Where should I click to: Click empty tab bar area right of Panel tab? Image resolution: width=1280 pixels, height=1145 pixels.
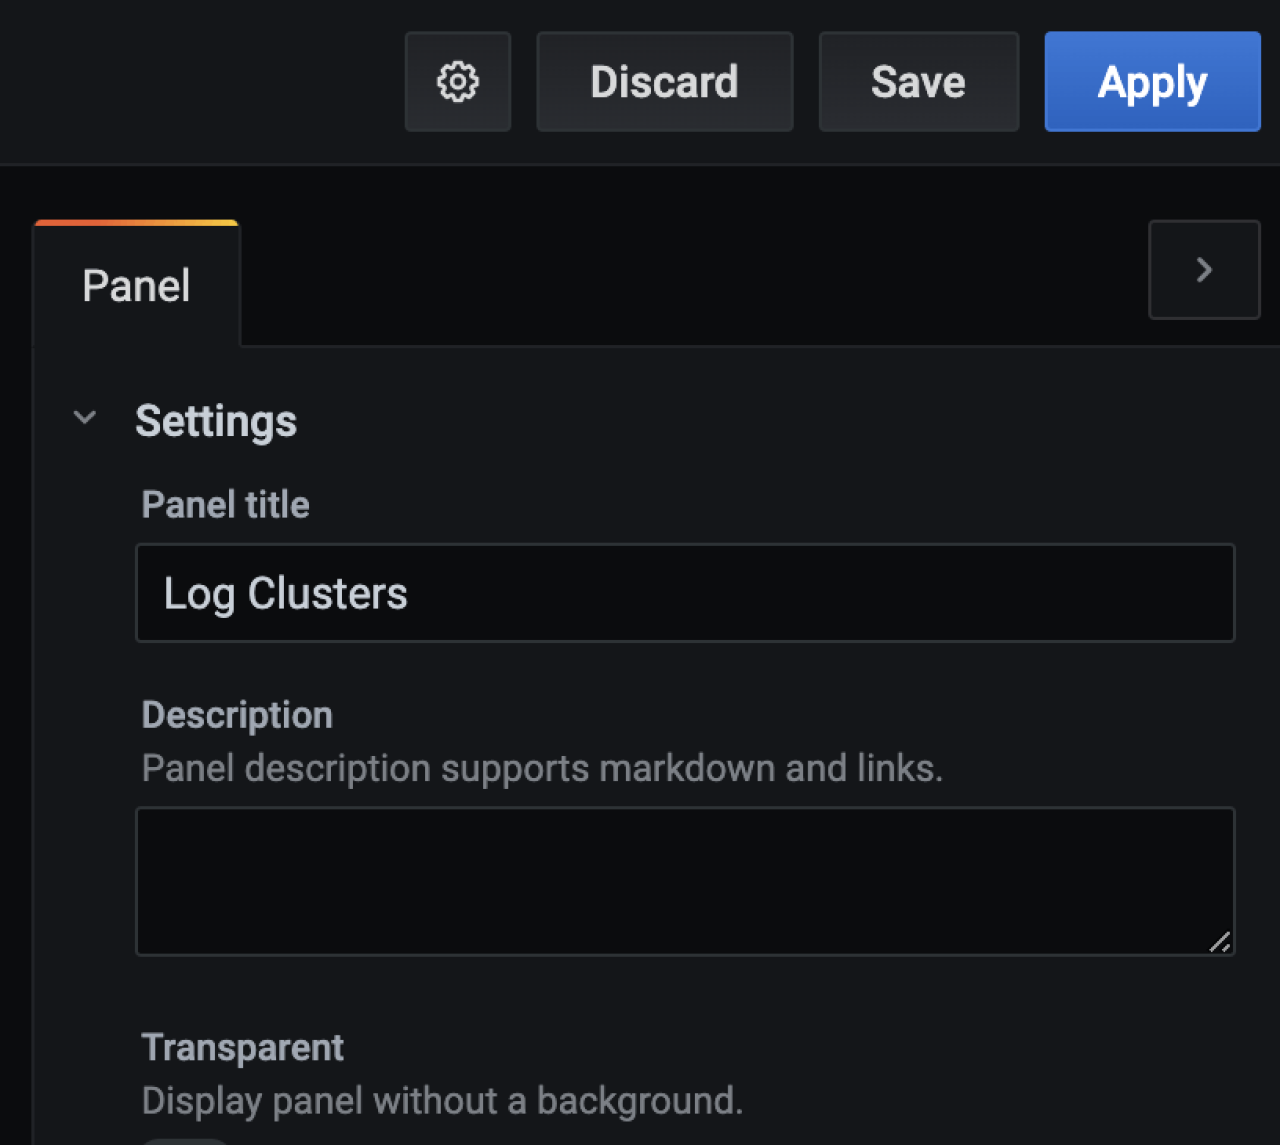pos(690,285)
